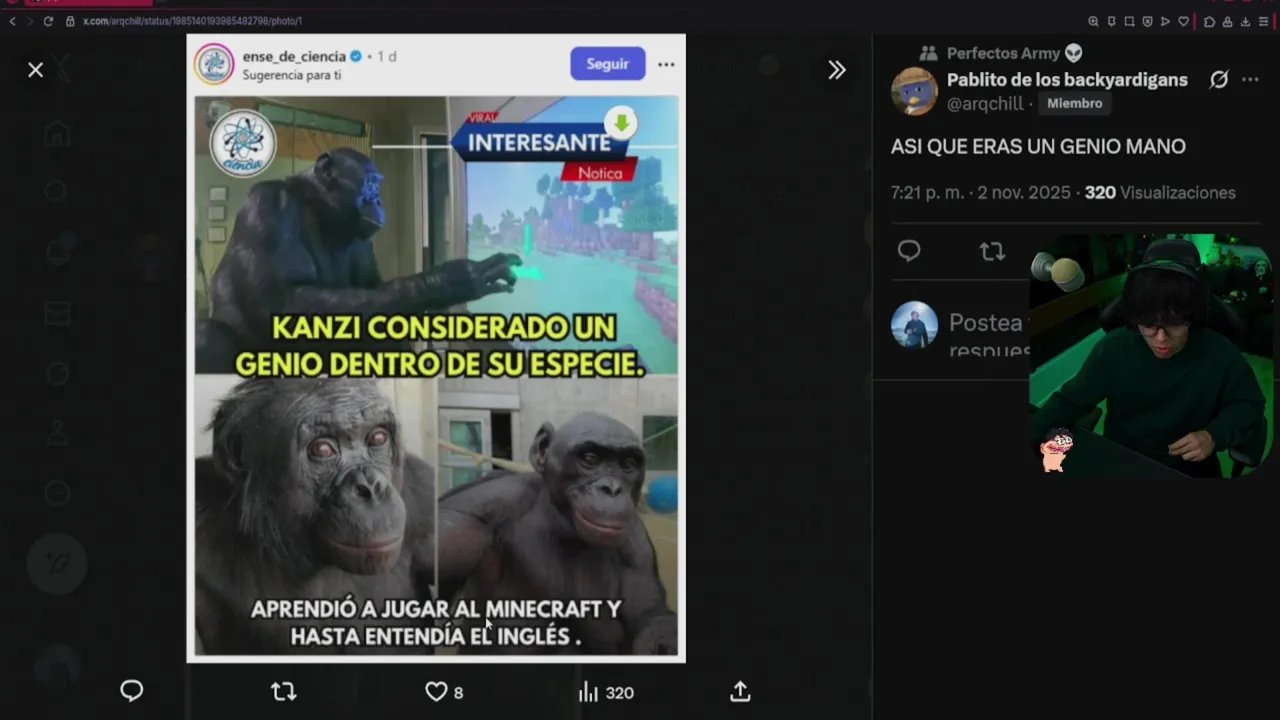Click the play-arrow icon in the browser toolbar
The image size is (1280, 720).
[1166, 21]
